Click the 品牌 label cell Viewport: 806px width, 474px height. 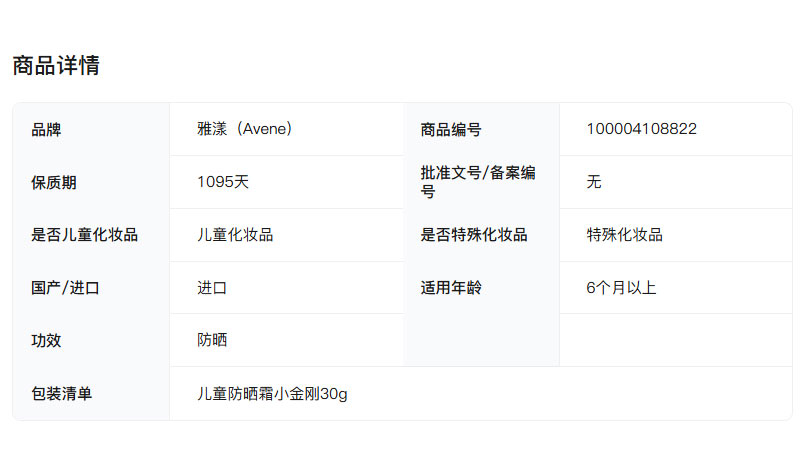[47, 129]
